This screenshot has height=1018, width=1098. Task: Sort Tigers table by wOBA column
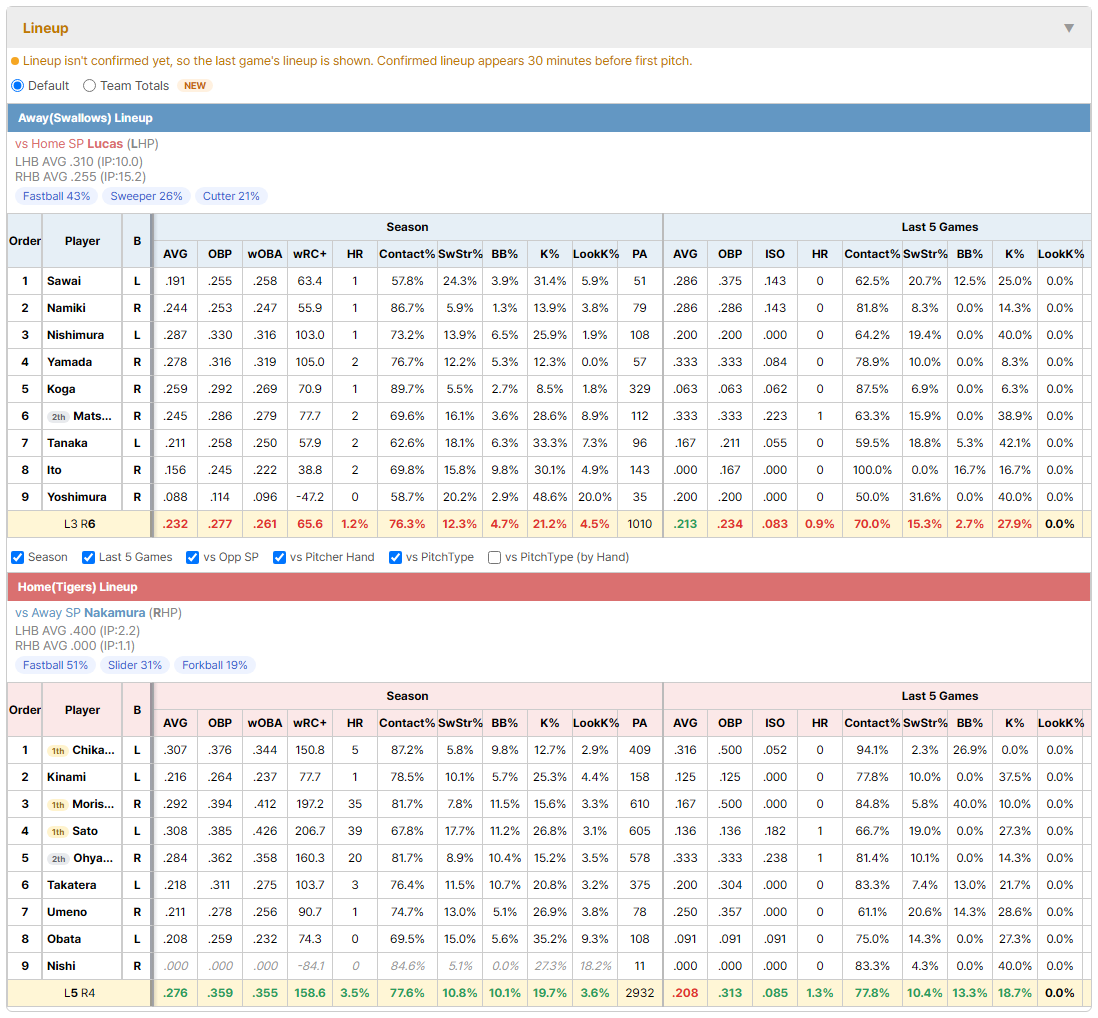tap(265, 723)
